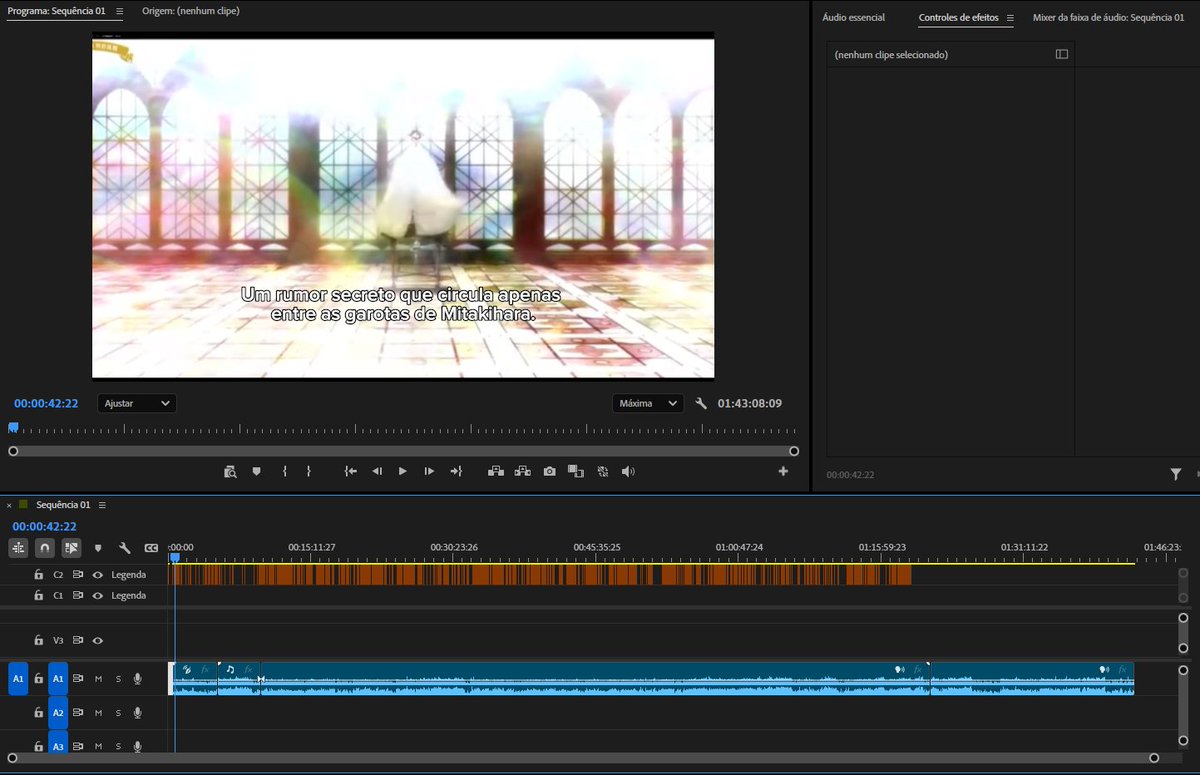Image resolution: width=1200 pixels, height=775 pixels.
Task: Mark Out point with brace icon
Action: point(308,471)
